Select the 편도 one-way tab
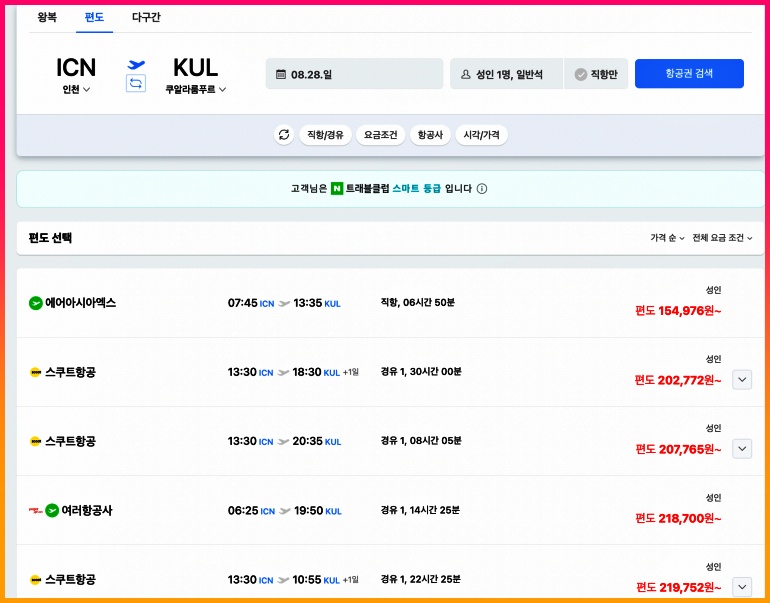Screen dimensions: 770x603 [x=94, y=18]
